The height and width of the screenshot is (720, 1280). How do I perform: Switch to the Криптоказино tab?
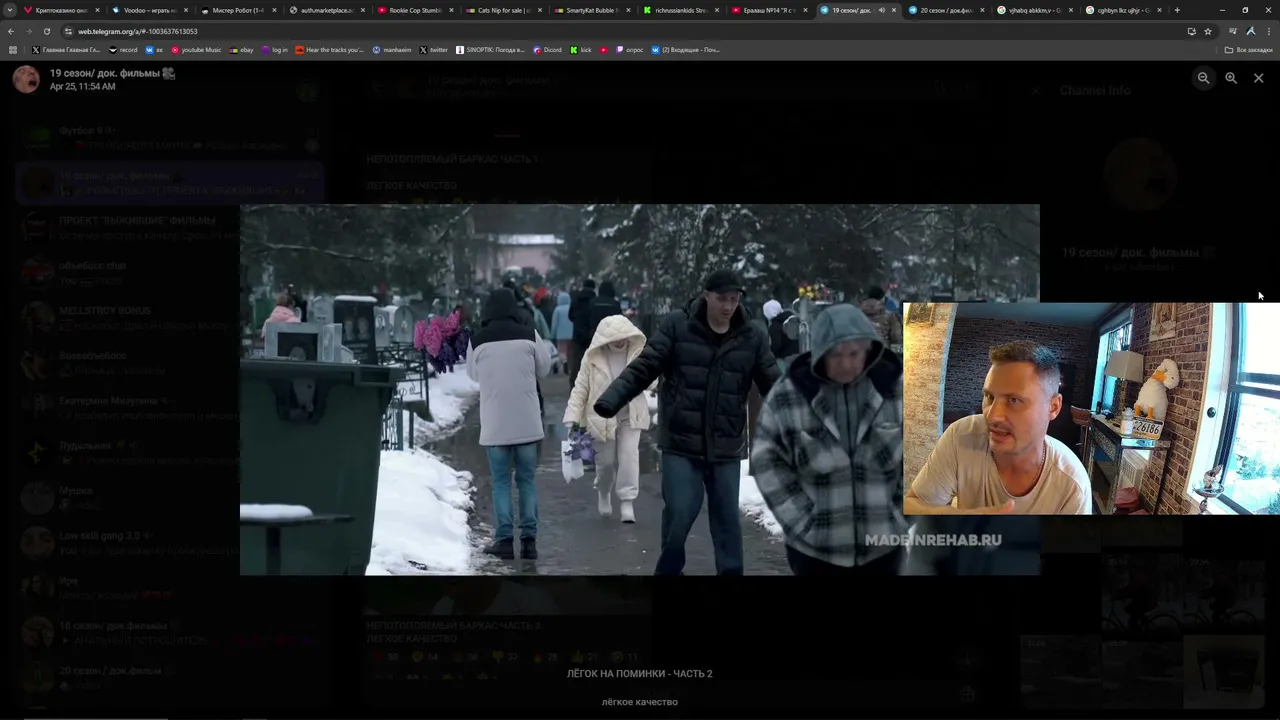click(60, 10)
